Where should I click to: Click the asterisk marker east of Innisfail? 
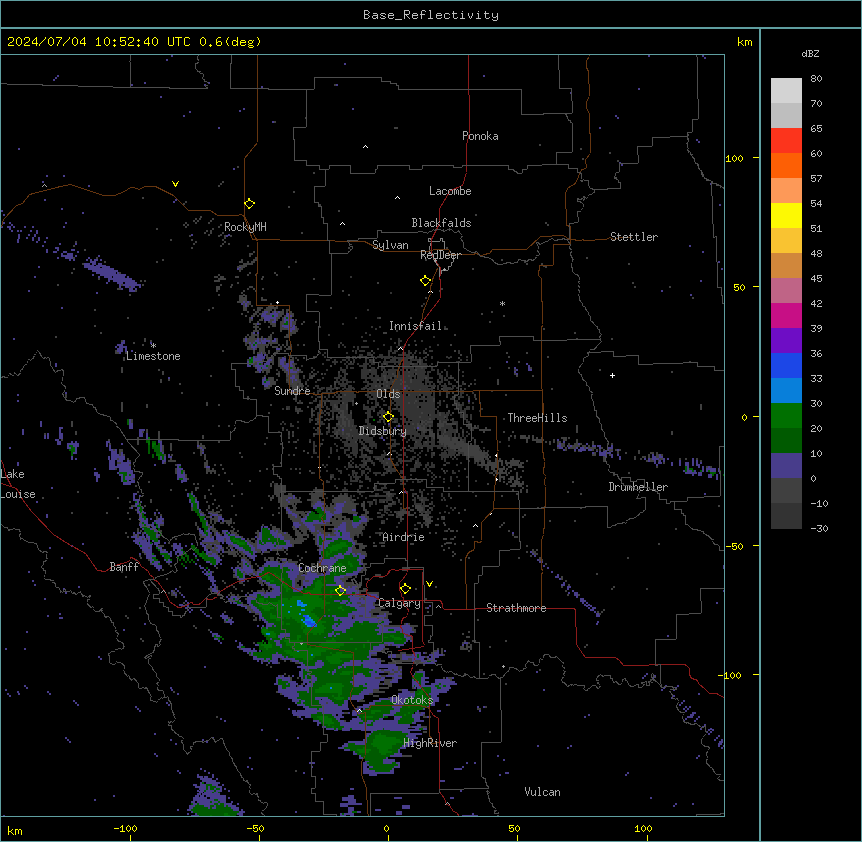click(502, 303)
